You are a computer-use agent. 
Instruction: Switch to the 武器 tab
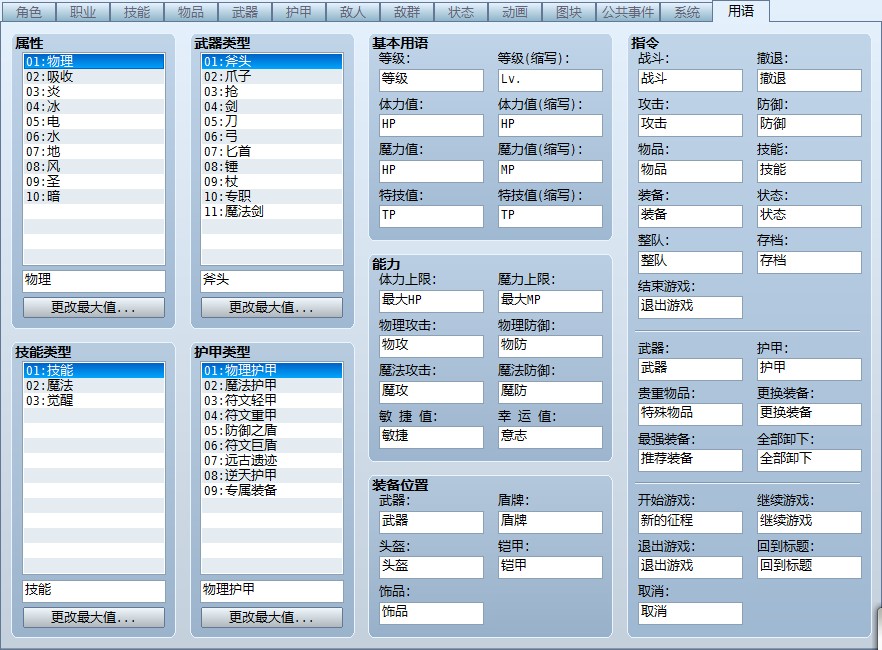pos(245,12)
